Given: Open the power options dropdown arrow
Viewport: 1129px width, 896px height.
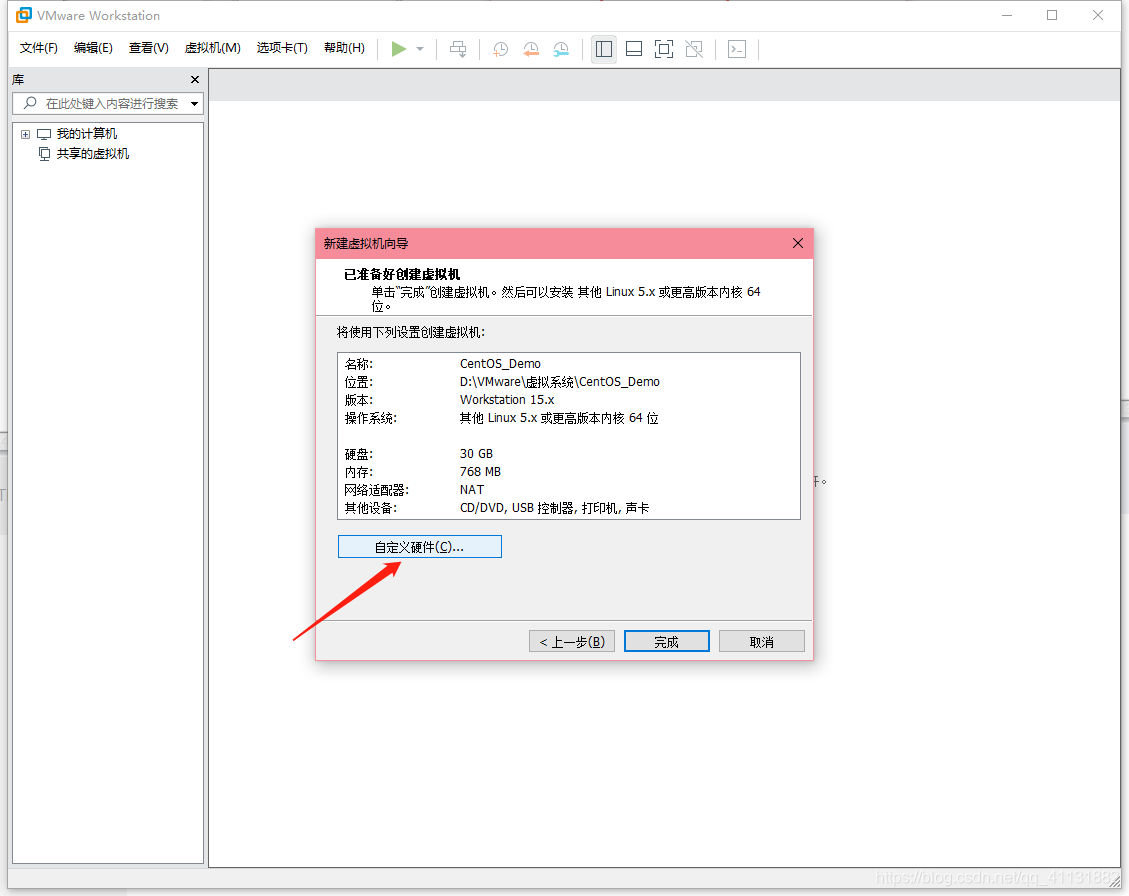Looking at the screenshot, I should [420, 49].
